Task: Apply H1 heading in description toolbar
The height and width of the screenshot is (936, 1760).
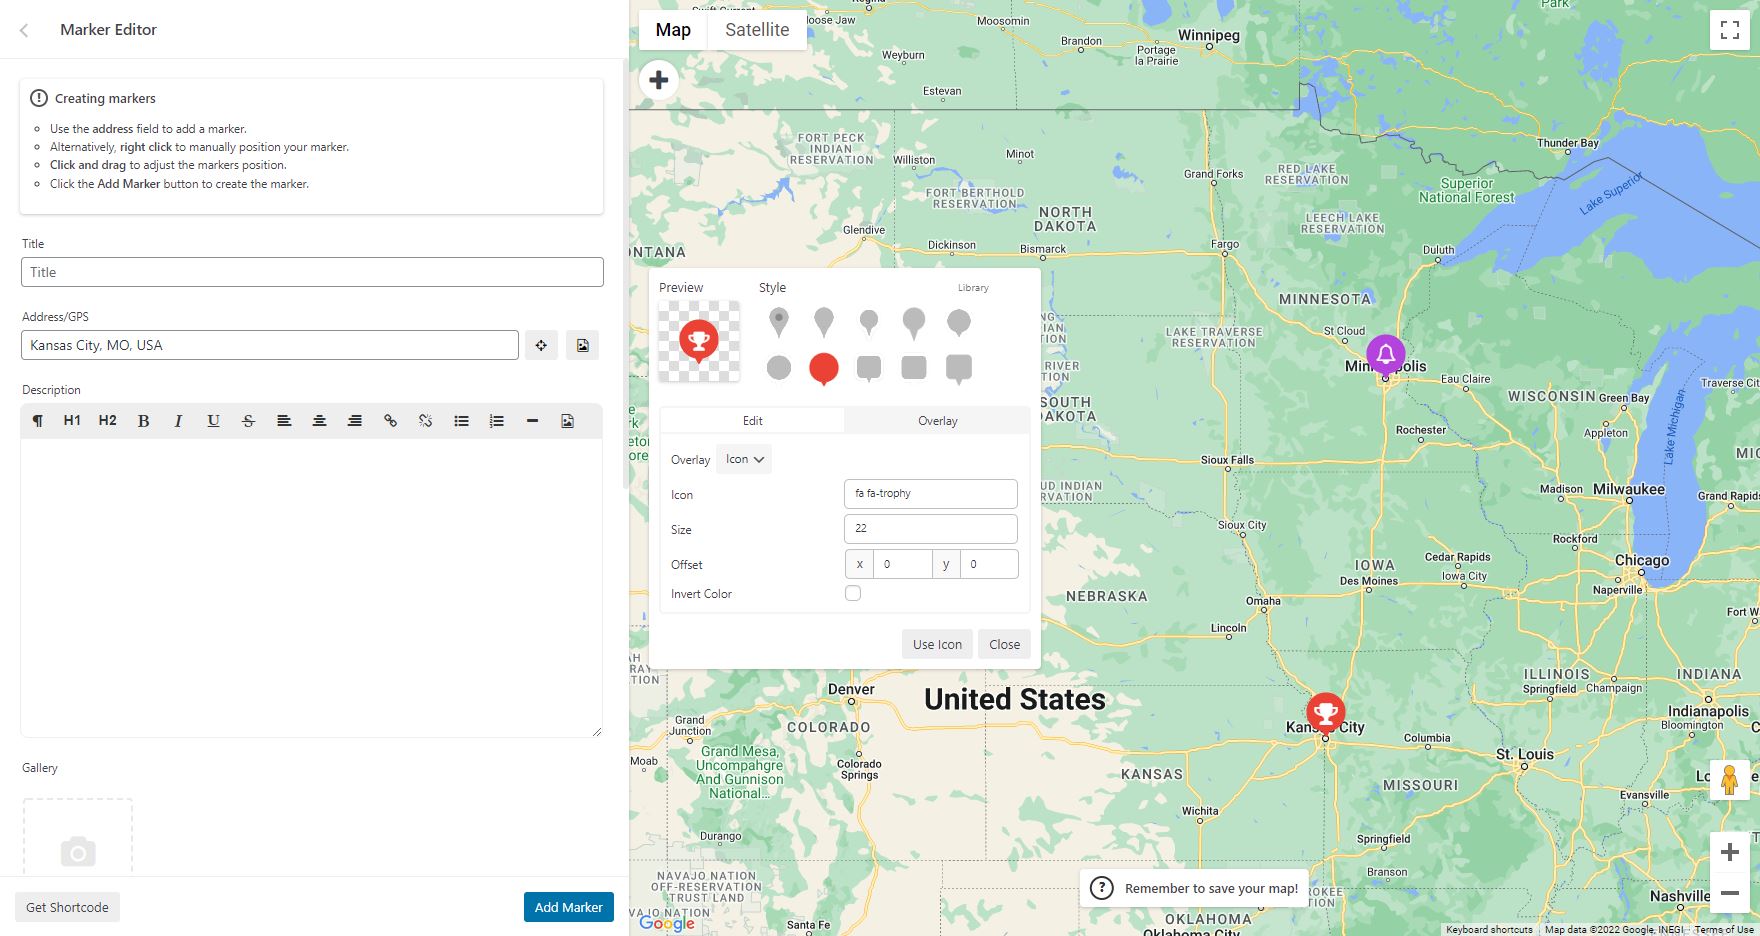Action: tap(72, 421)
